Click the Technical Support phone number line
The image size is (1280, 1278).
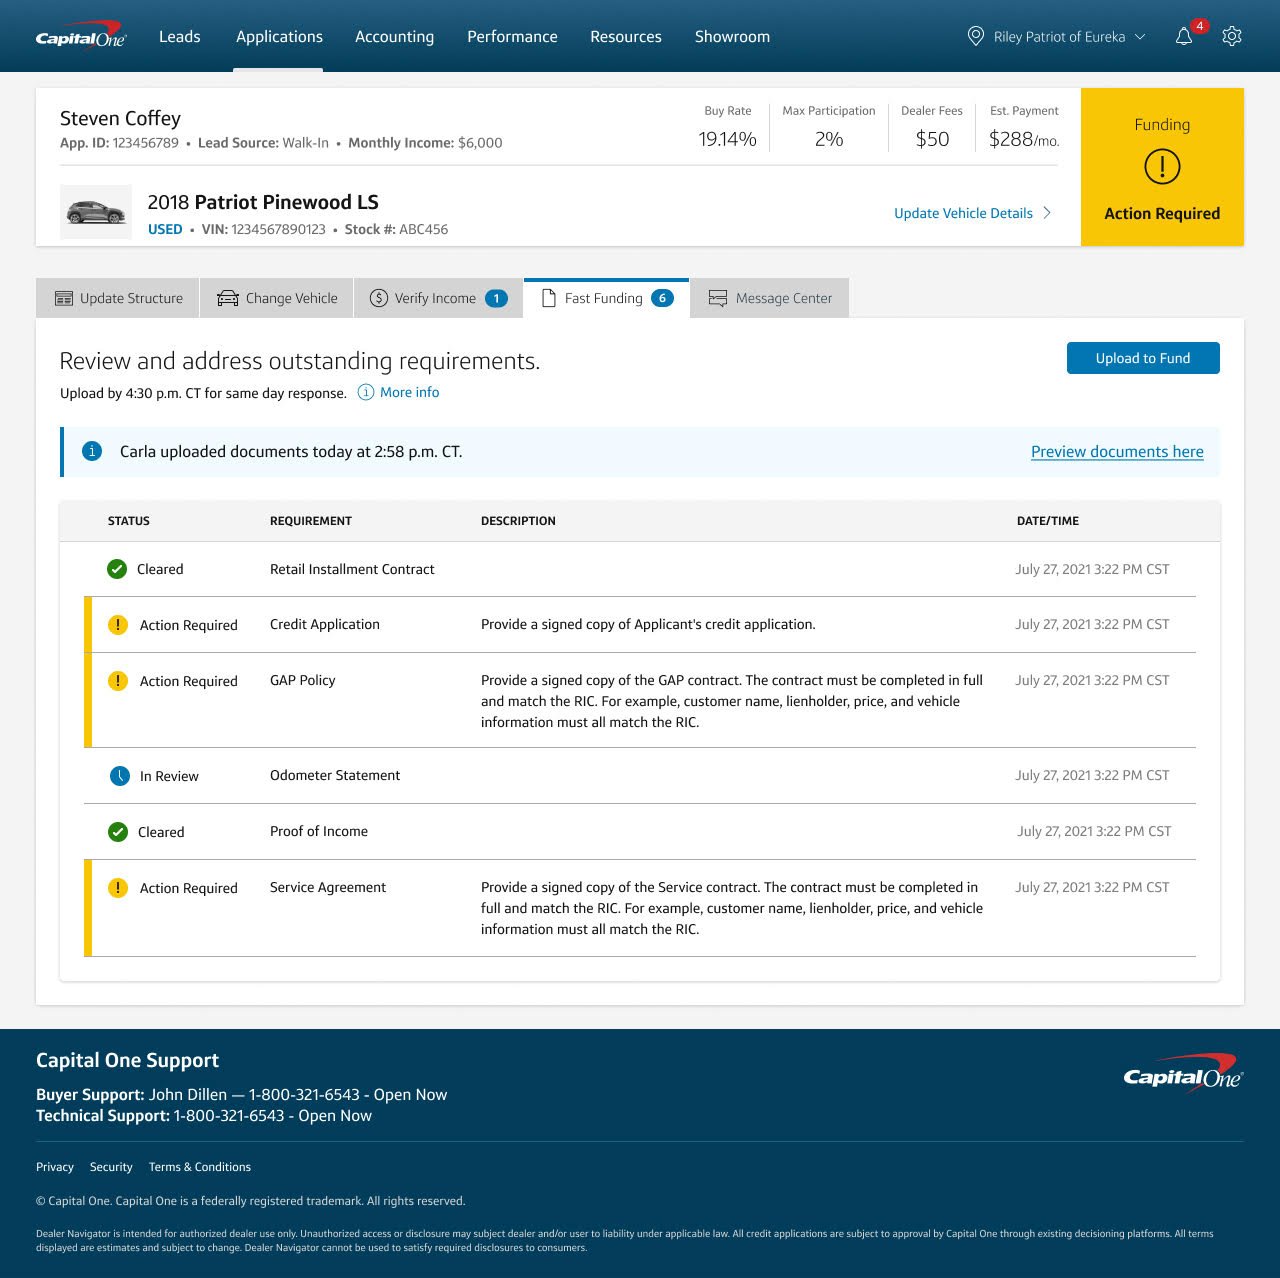[x=204, y=1116]
